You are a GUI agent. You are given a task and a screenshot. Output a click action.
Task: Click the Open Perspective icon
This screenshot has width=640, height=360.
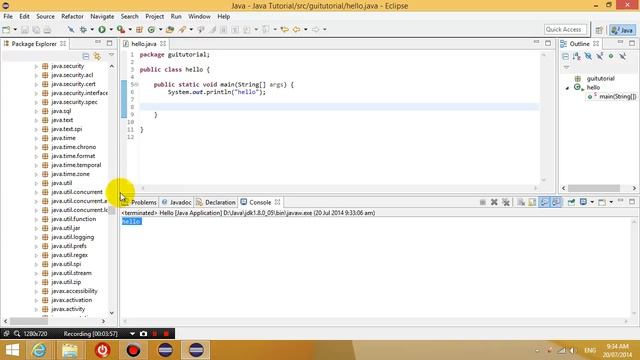coord(599,30)
